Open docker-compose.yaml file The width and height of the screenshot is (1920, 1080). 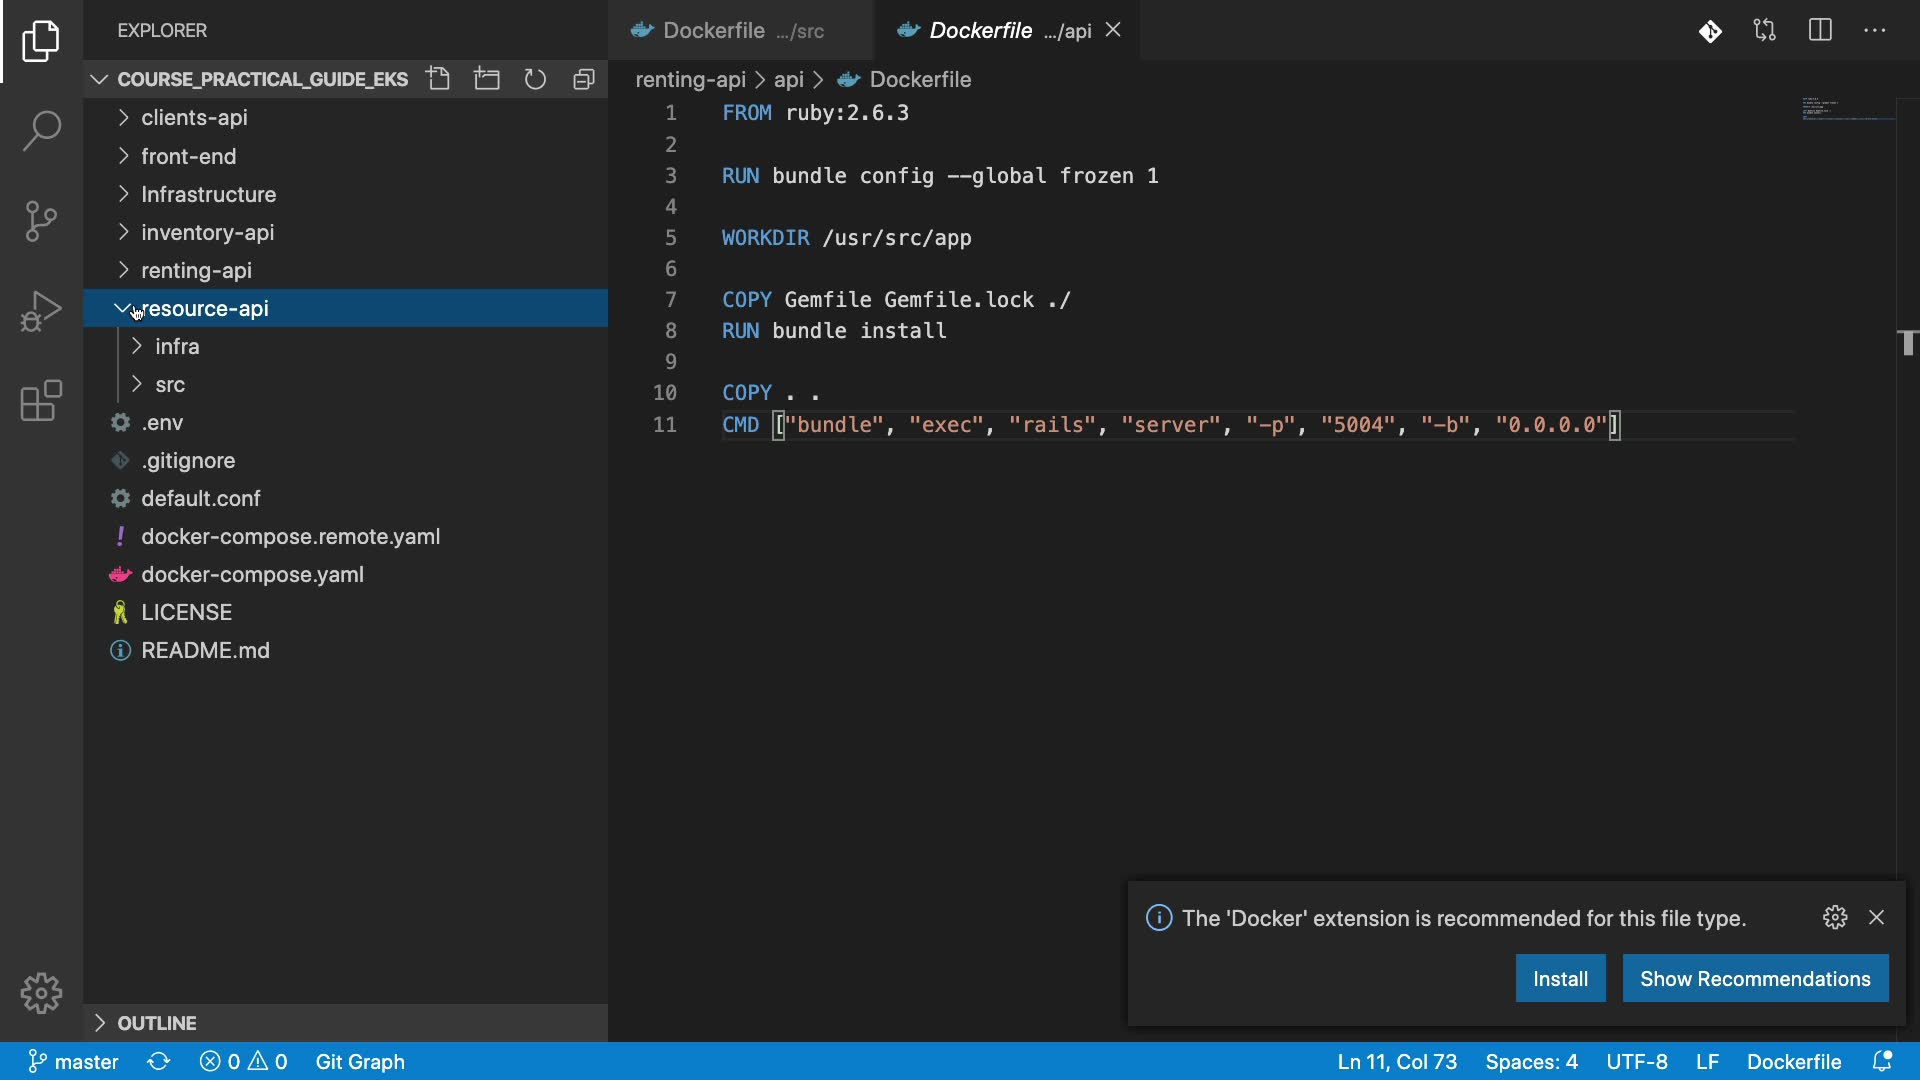point(252,575)
